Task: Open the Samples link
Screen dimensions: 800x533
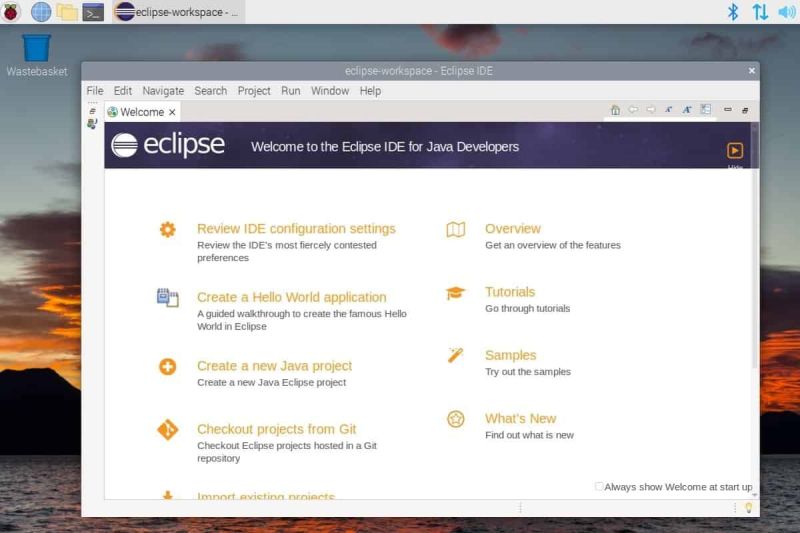Action: point(511,356)
